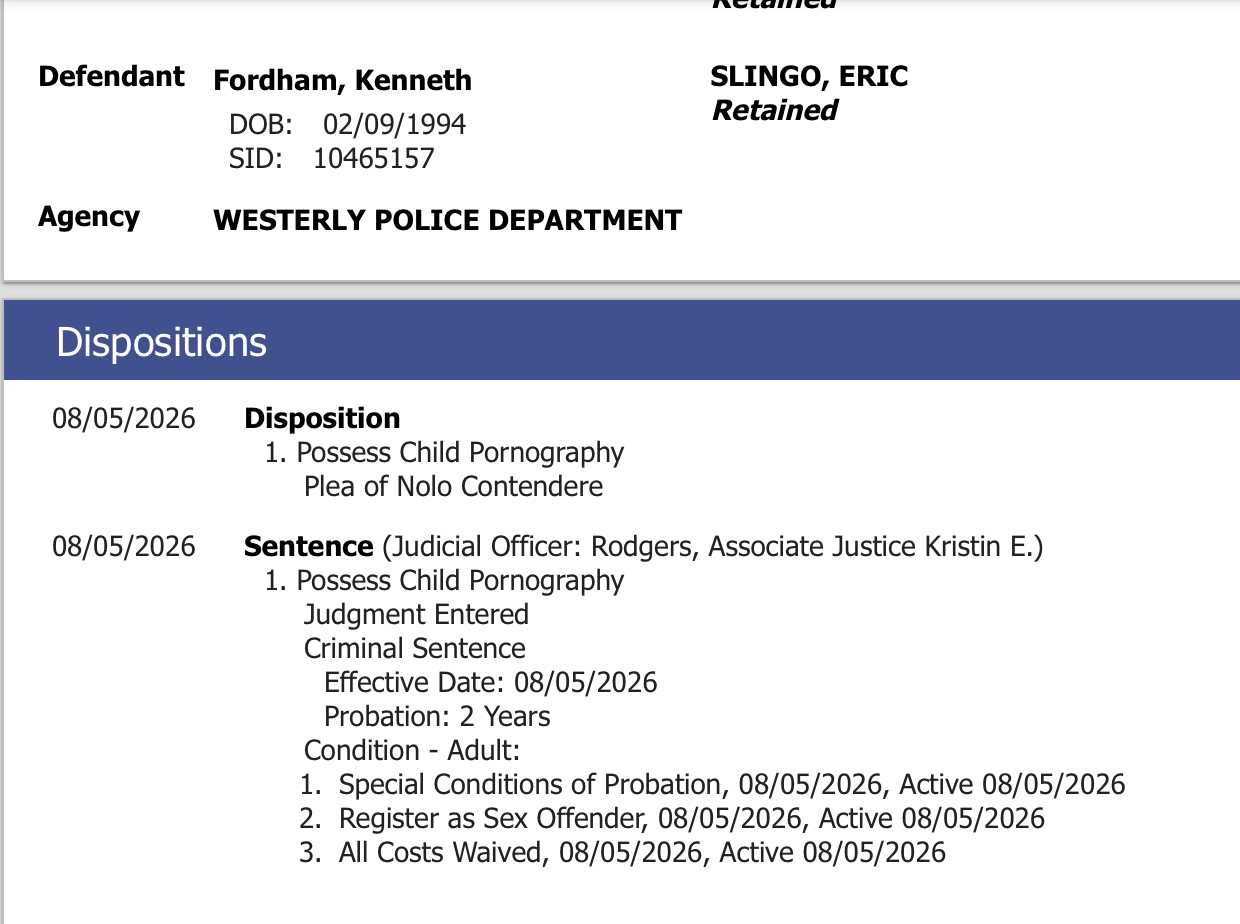Click the Effective Date: 08/05/2026 line

click(x=491, y=682)
